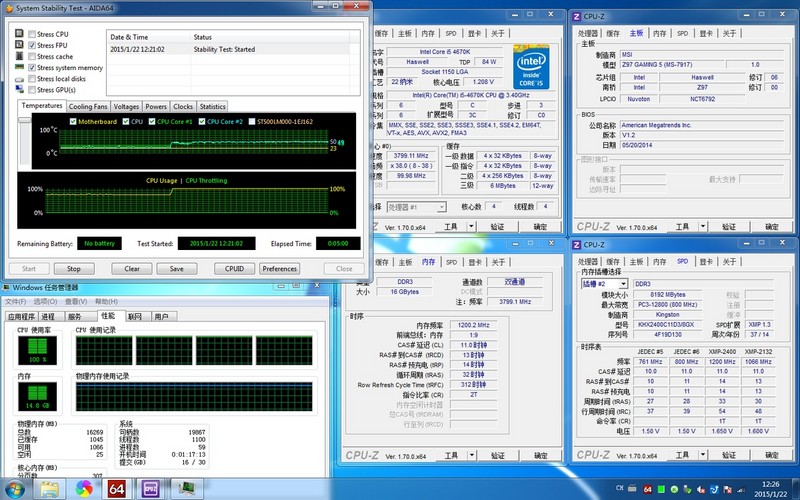Click the AIDA64 flame icon in the title bar
Screen dimensions: 800x500
pyautogui.click(x=9, y=8)
